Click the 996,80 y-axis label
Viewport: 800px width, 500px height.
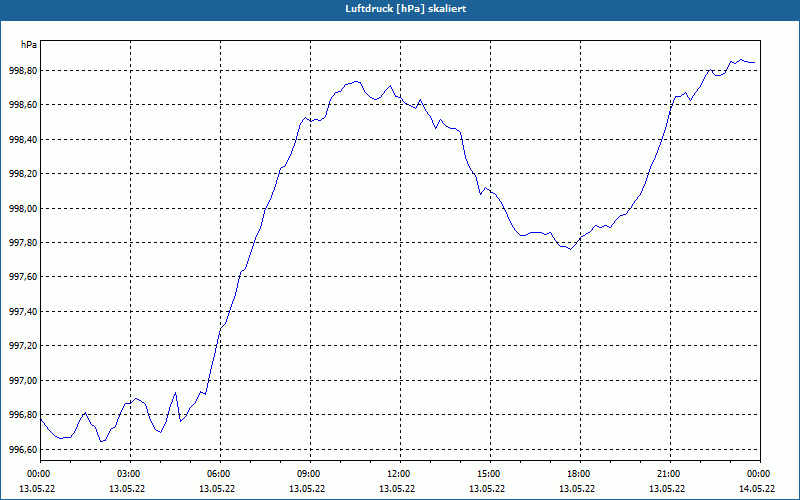point(23,415)
